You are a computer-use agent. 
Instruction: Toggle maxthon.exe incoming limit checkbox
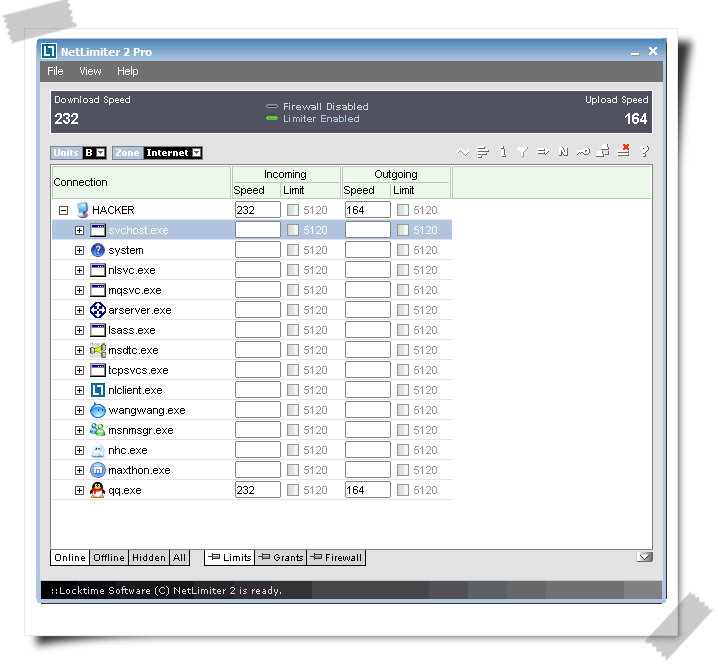(293, 470)
